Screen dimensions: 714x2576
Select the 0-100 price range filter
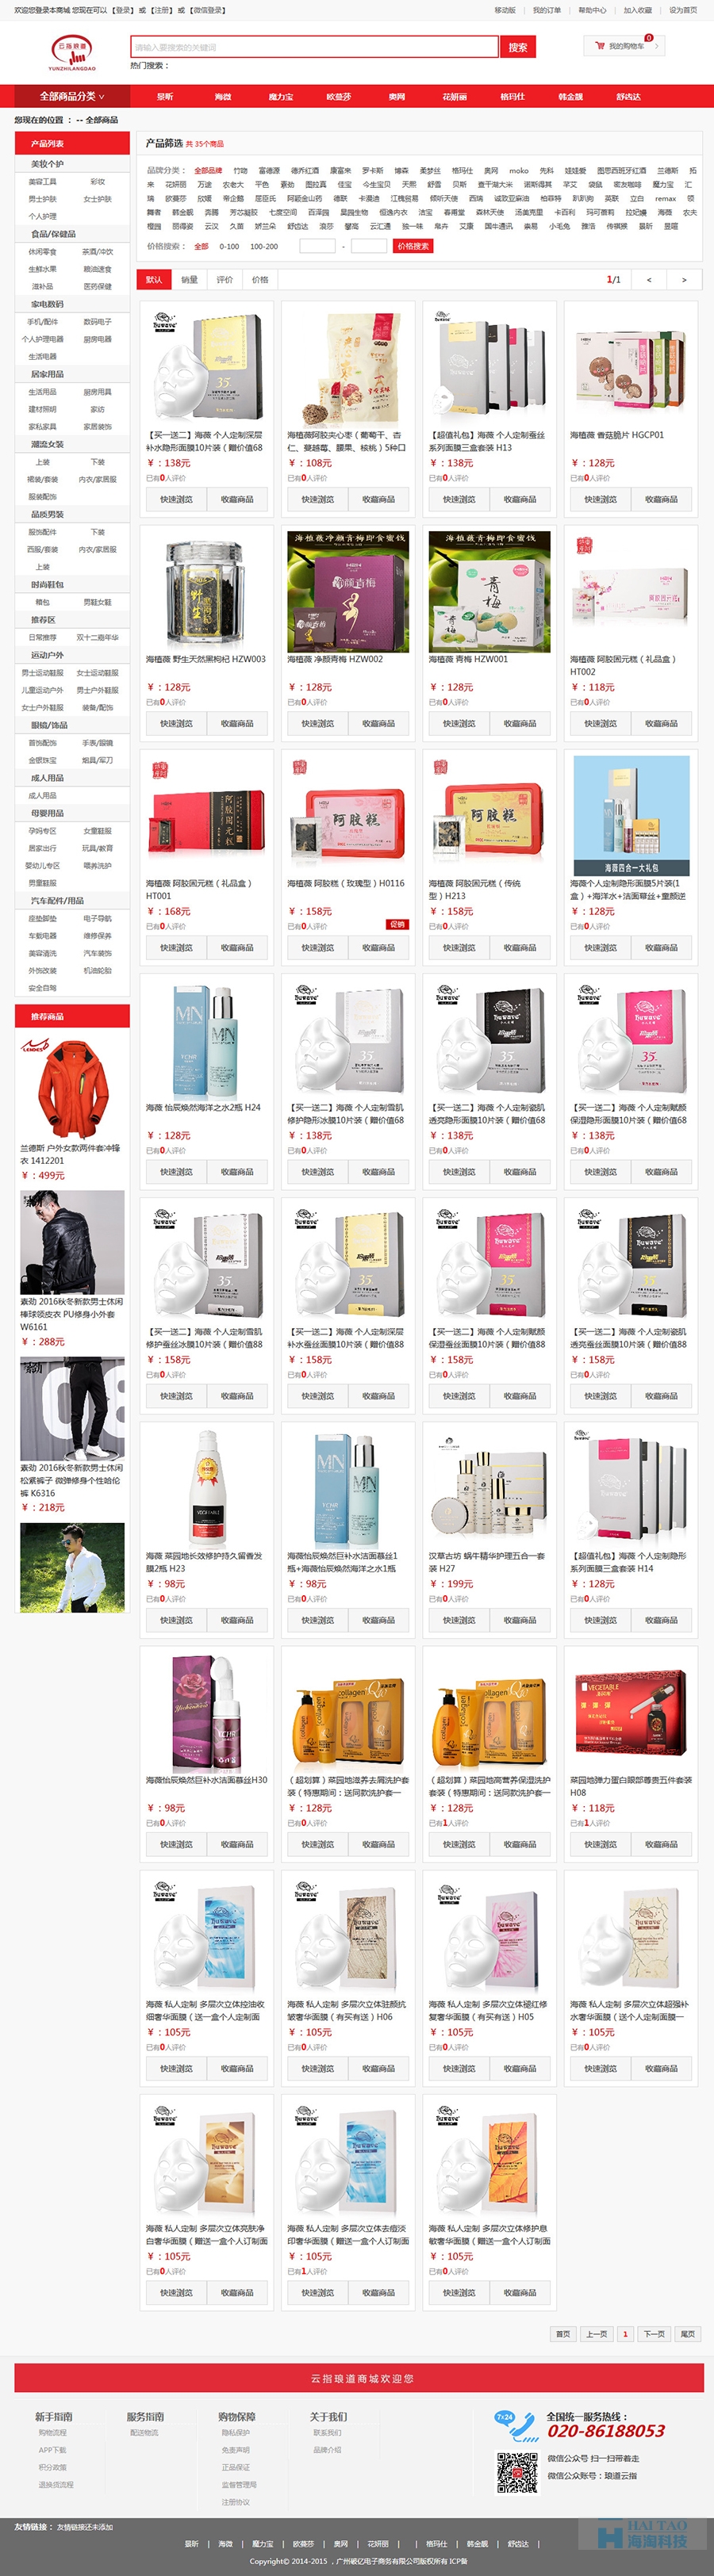pos(229,246)
